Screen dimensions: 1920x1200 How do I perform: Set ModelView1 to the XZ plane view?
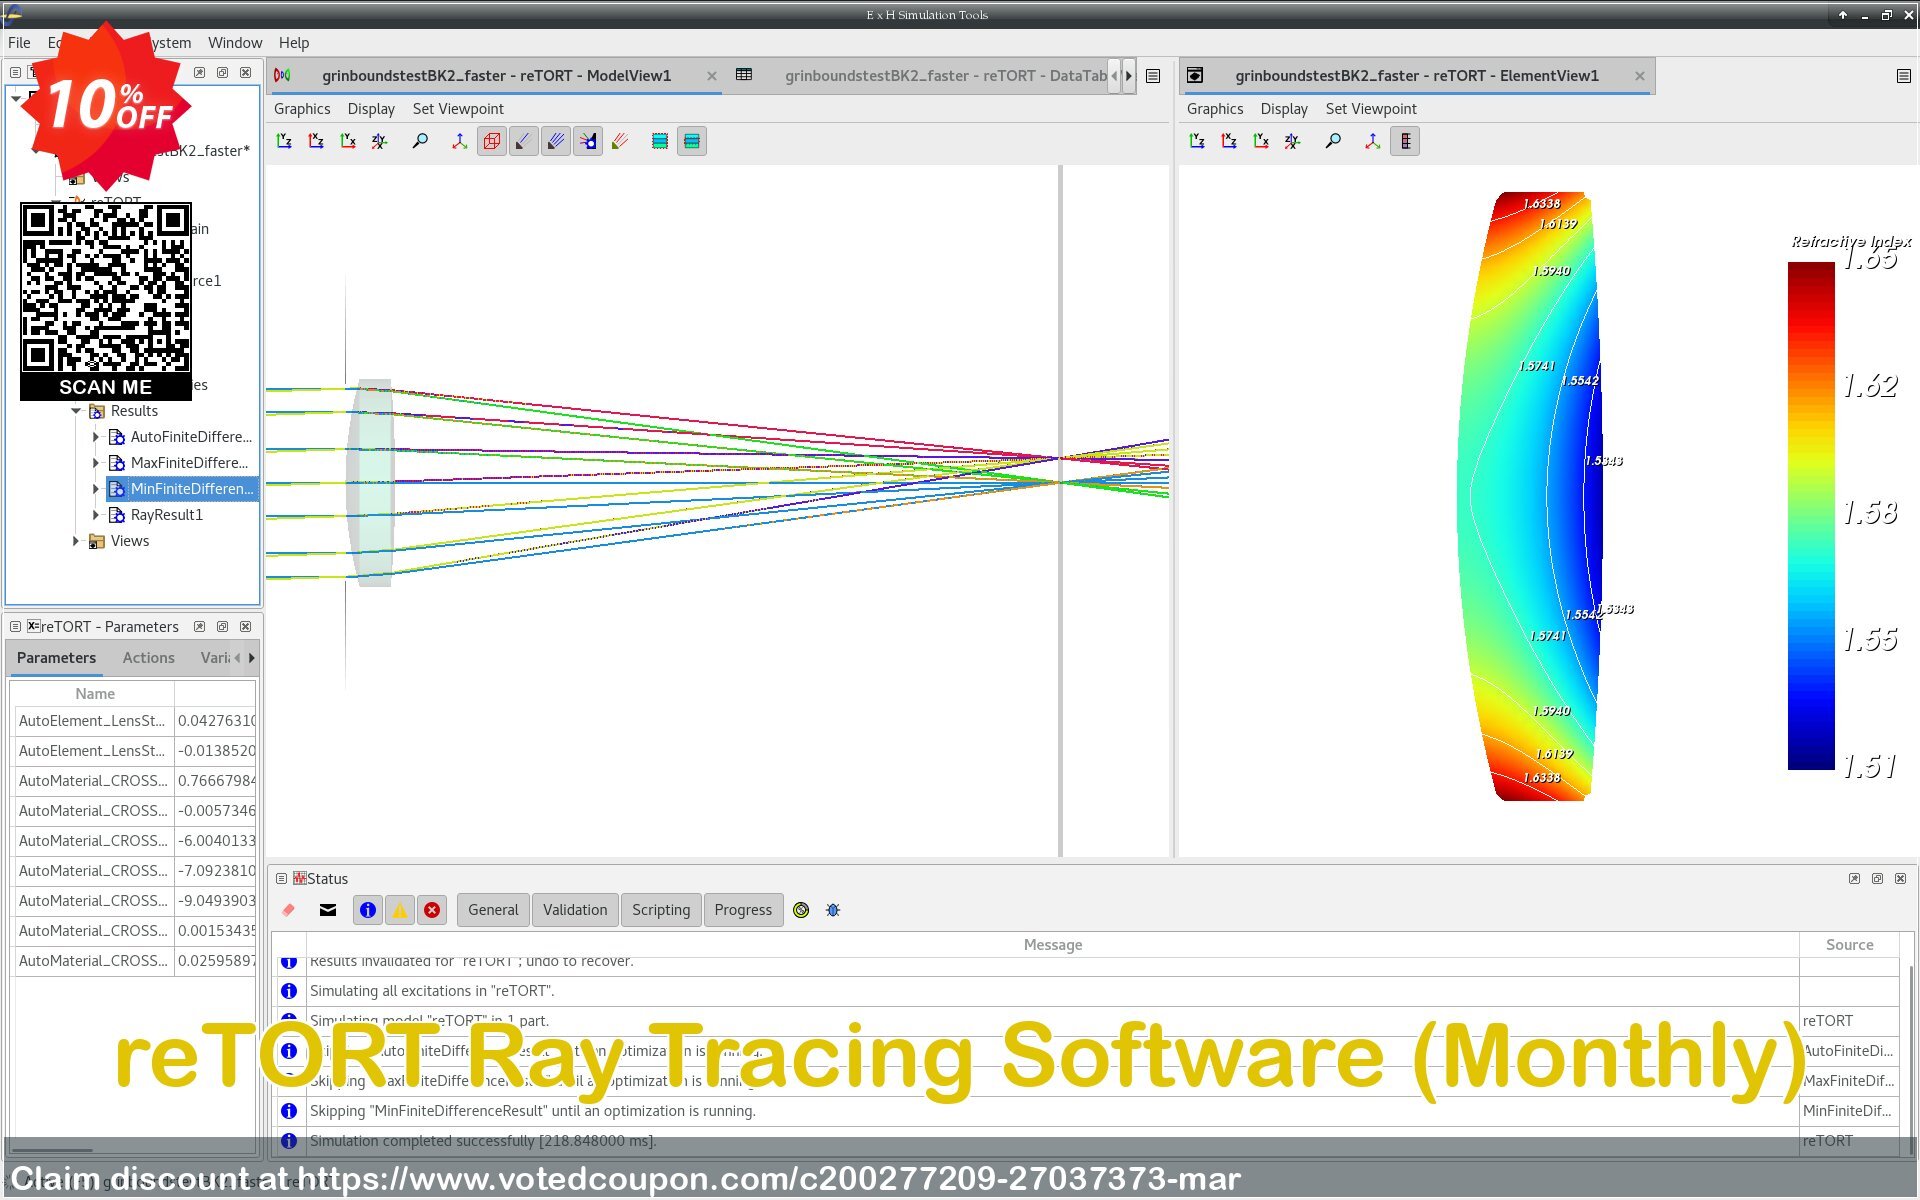pyautogui.click(x=316, y=141)
